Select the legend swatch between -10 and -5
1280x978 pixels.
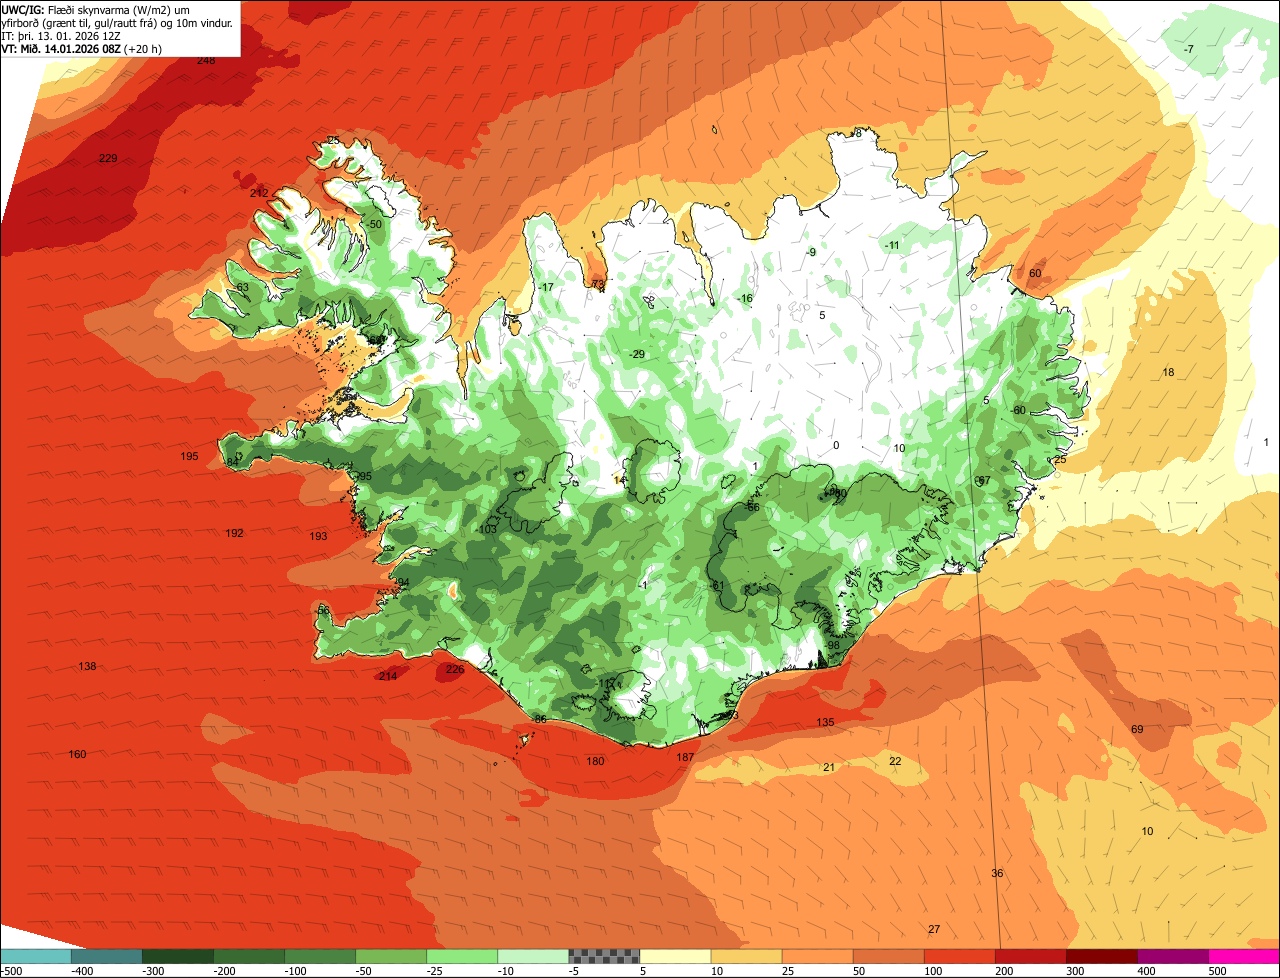pos(534,956)
